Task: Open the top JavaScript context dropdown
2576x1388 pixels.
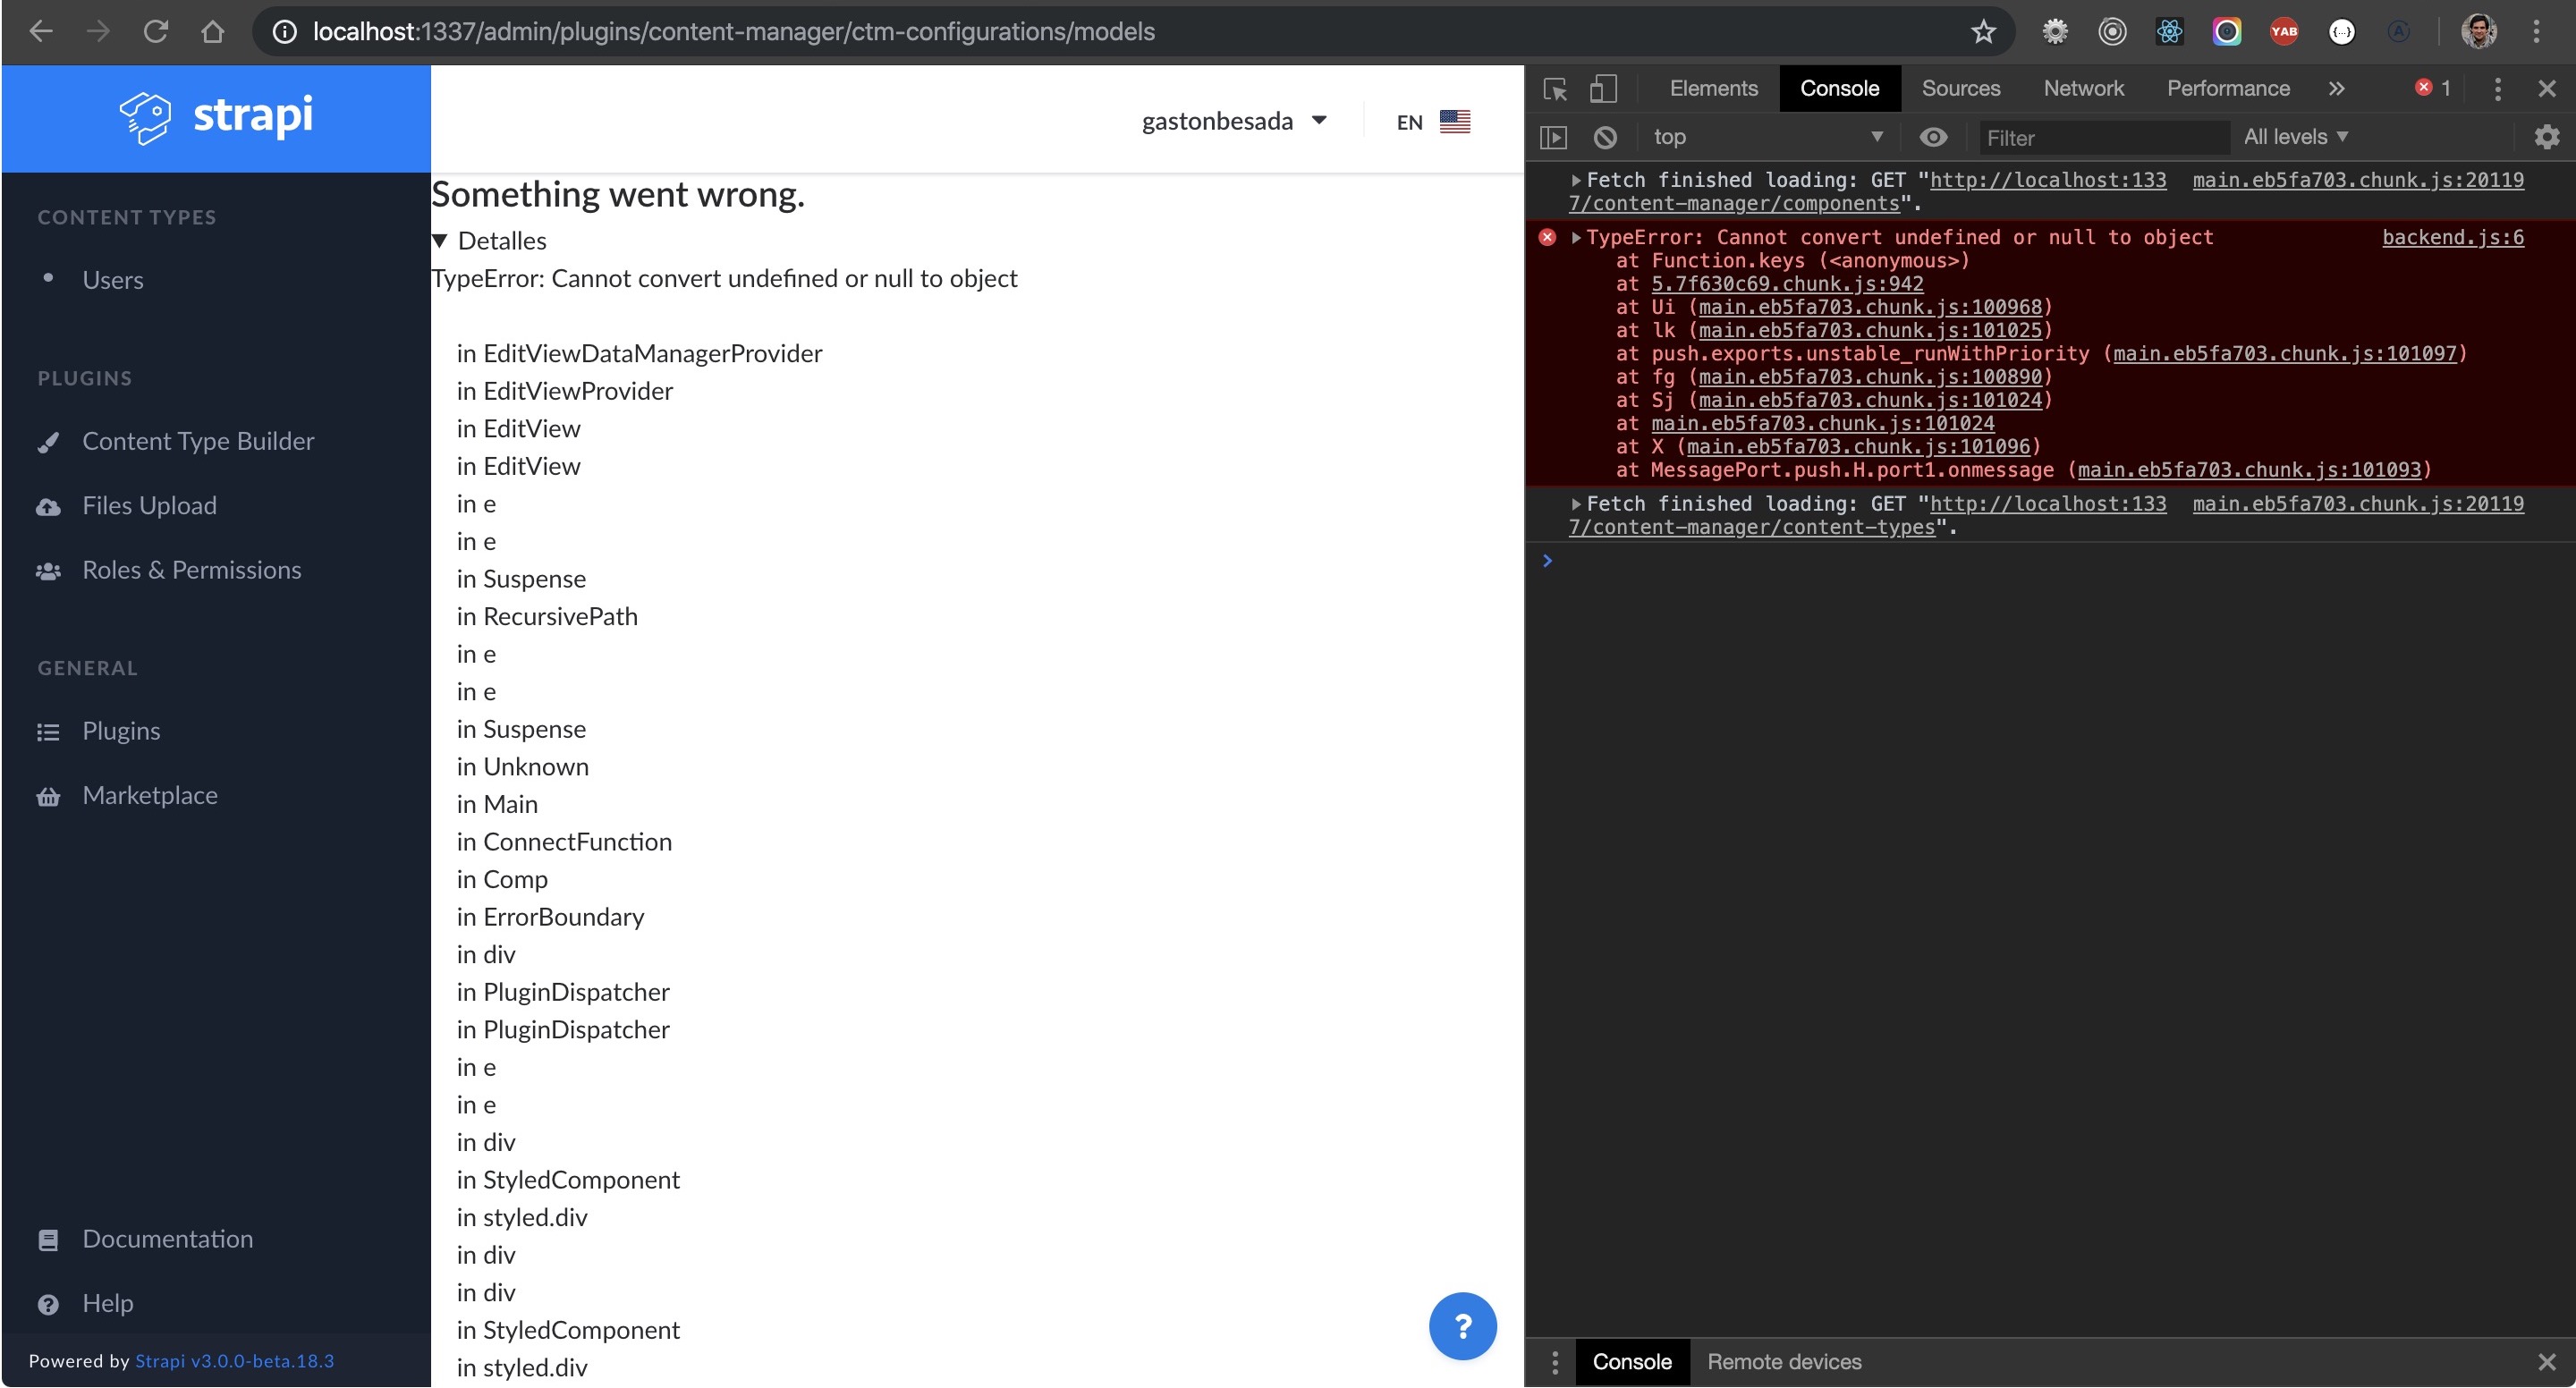Action: tap(1768, 137)
